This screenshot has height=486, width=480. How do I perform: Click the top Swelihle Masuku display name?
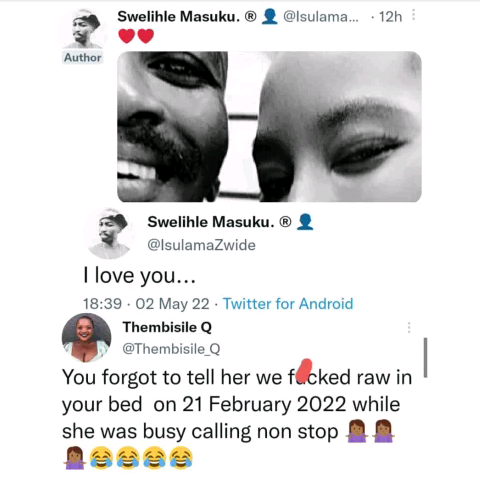pyautogui.click(x=179, y=17)
